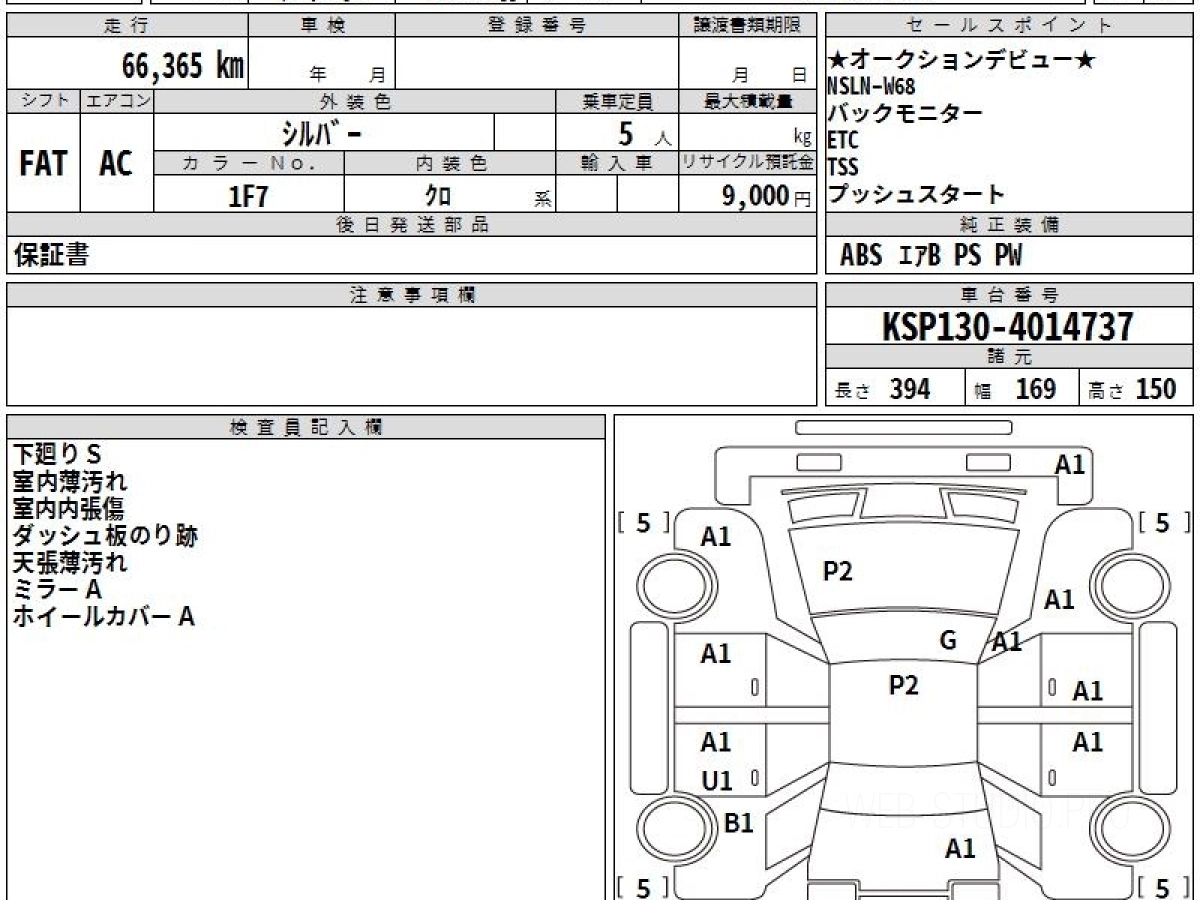Select the inspector note 天張薄汚れ

click(70, 563)
